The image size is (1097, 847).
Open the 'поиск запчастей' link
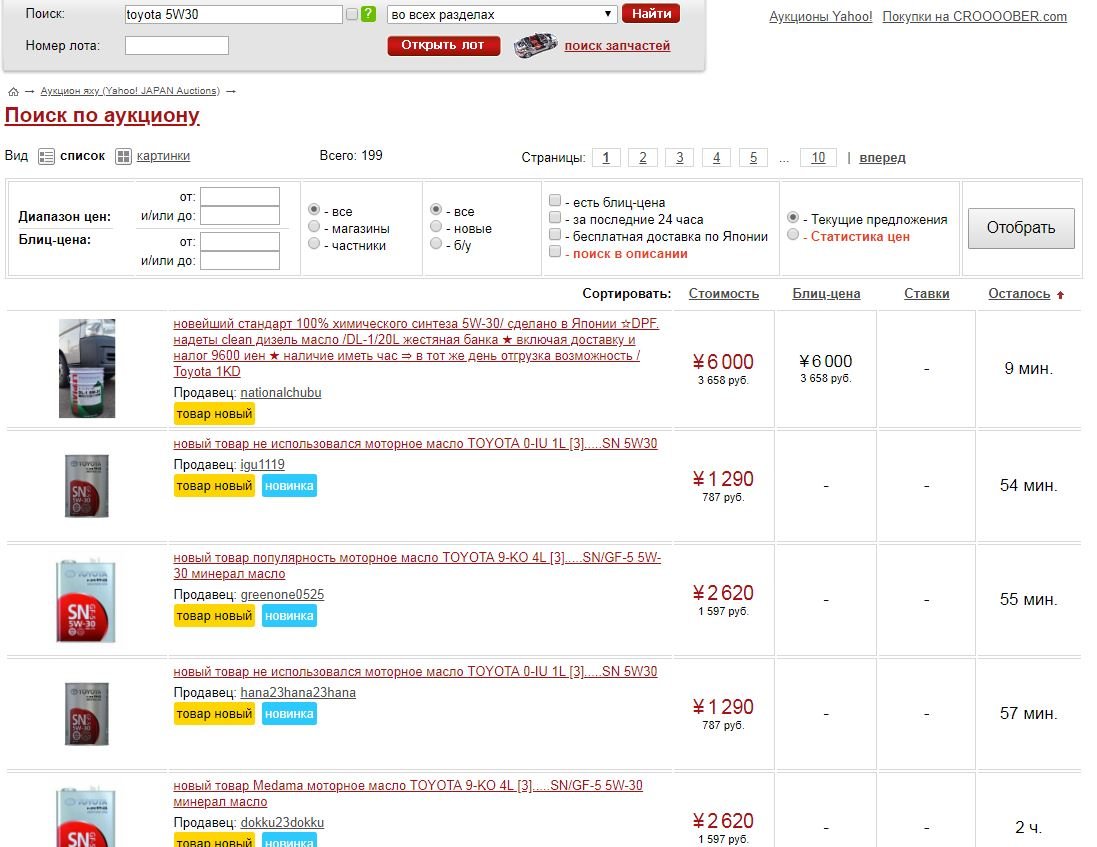click(617, 45)
